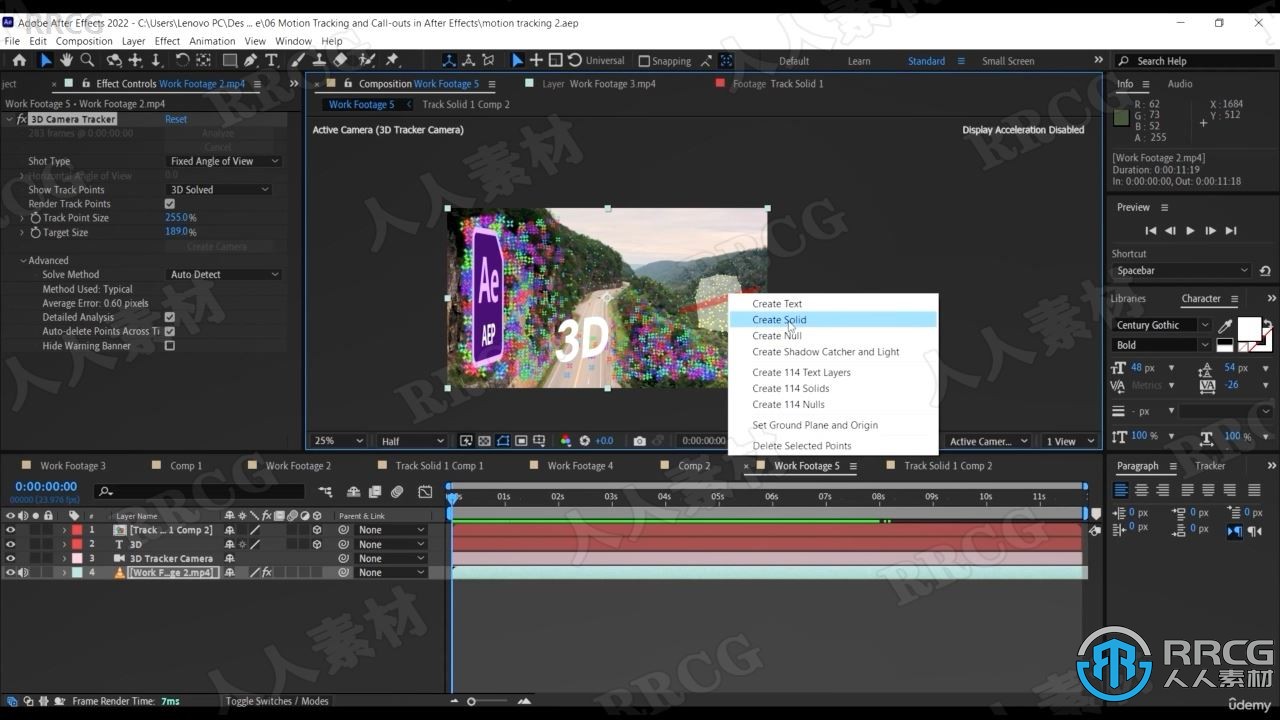Open the Half resolution dropdown

coord(412,441)
